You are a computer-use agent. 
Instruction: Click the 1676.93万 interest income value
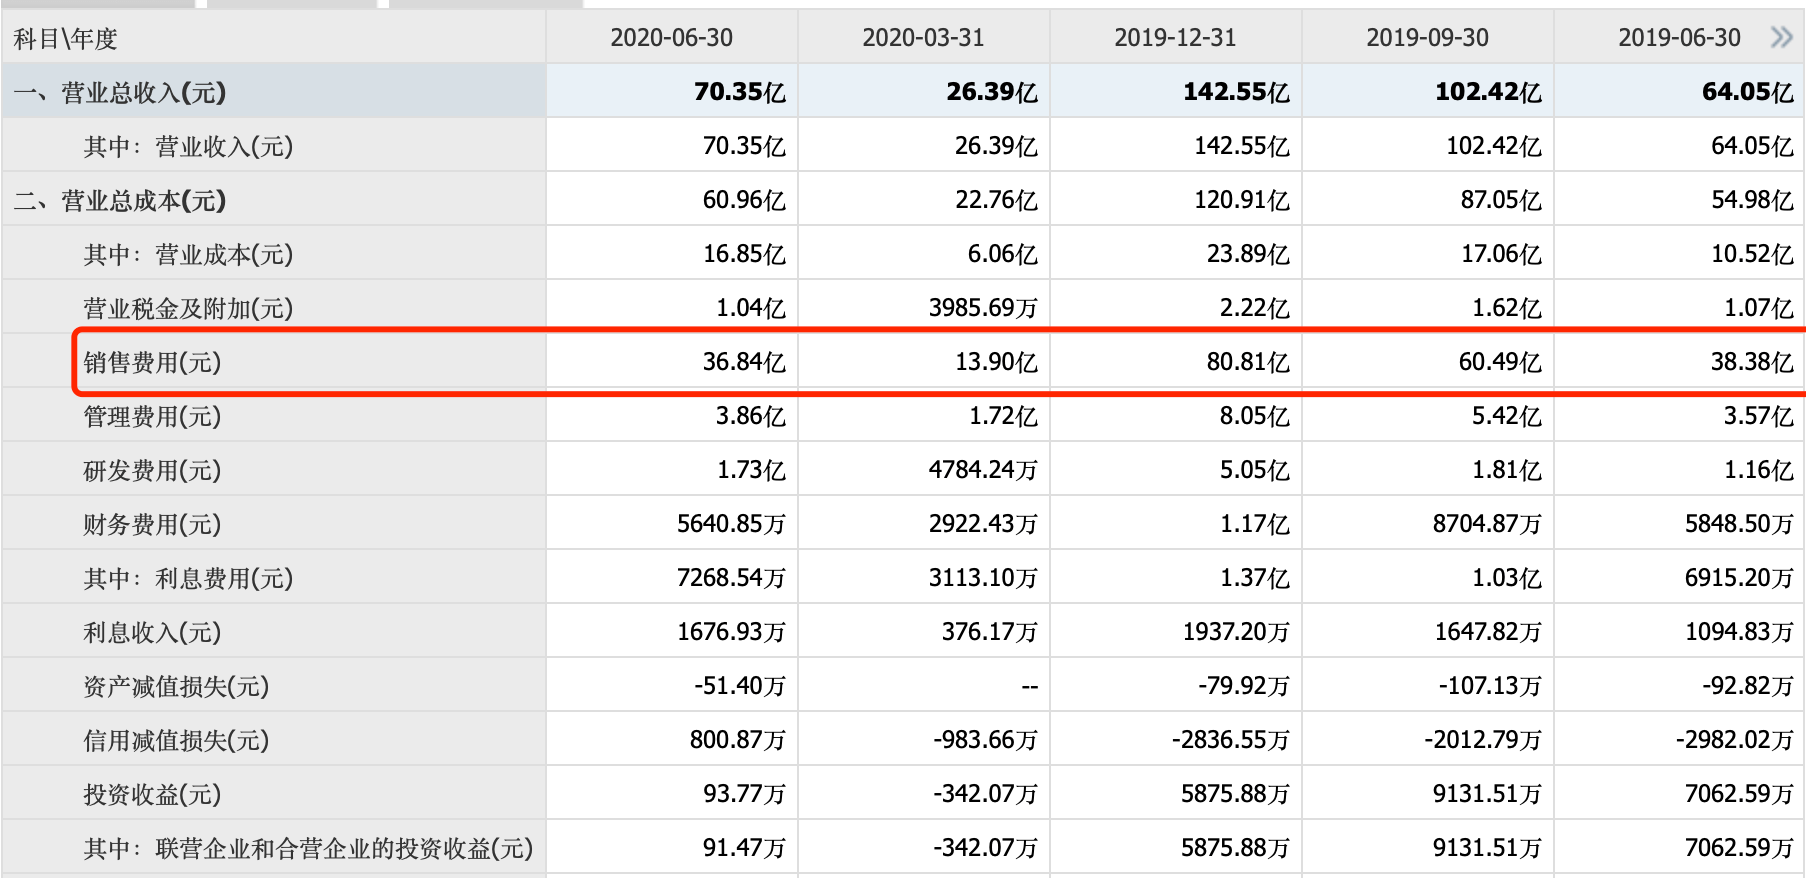point(731,632)
